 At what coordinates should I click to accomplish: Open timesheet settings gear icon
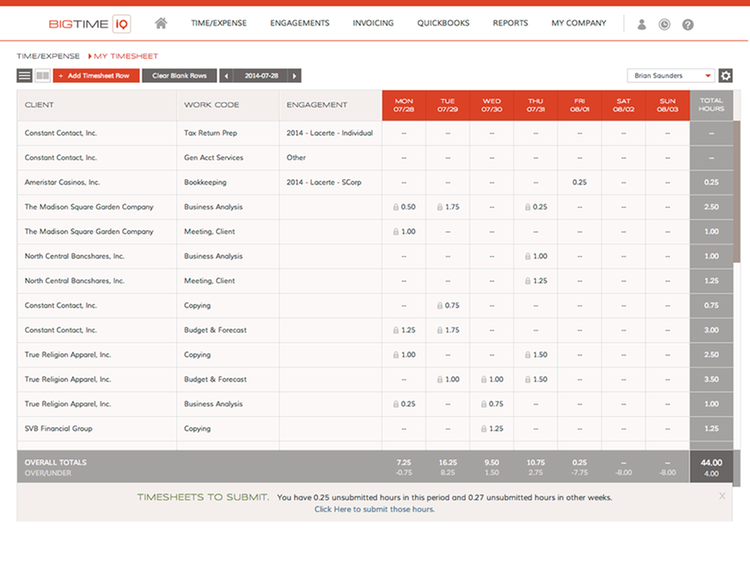726,76
